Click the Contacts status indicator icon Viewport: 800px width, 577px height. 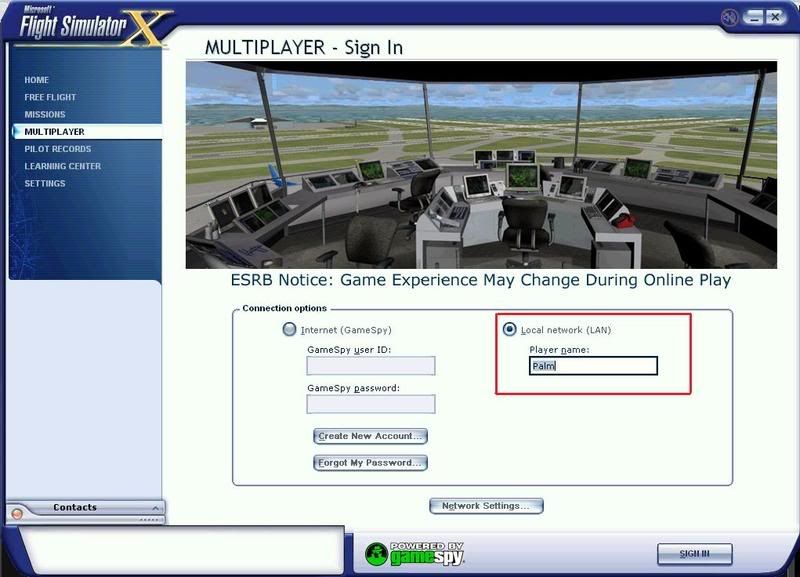(x=17, y=514)
